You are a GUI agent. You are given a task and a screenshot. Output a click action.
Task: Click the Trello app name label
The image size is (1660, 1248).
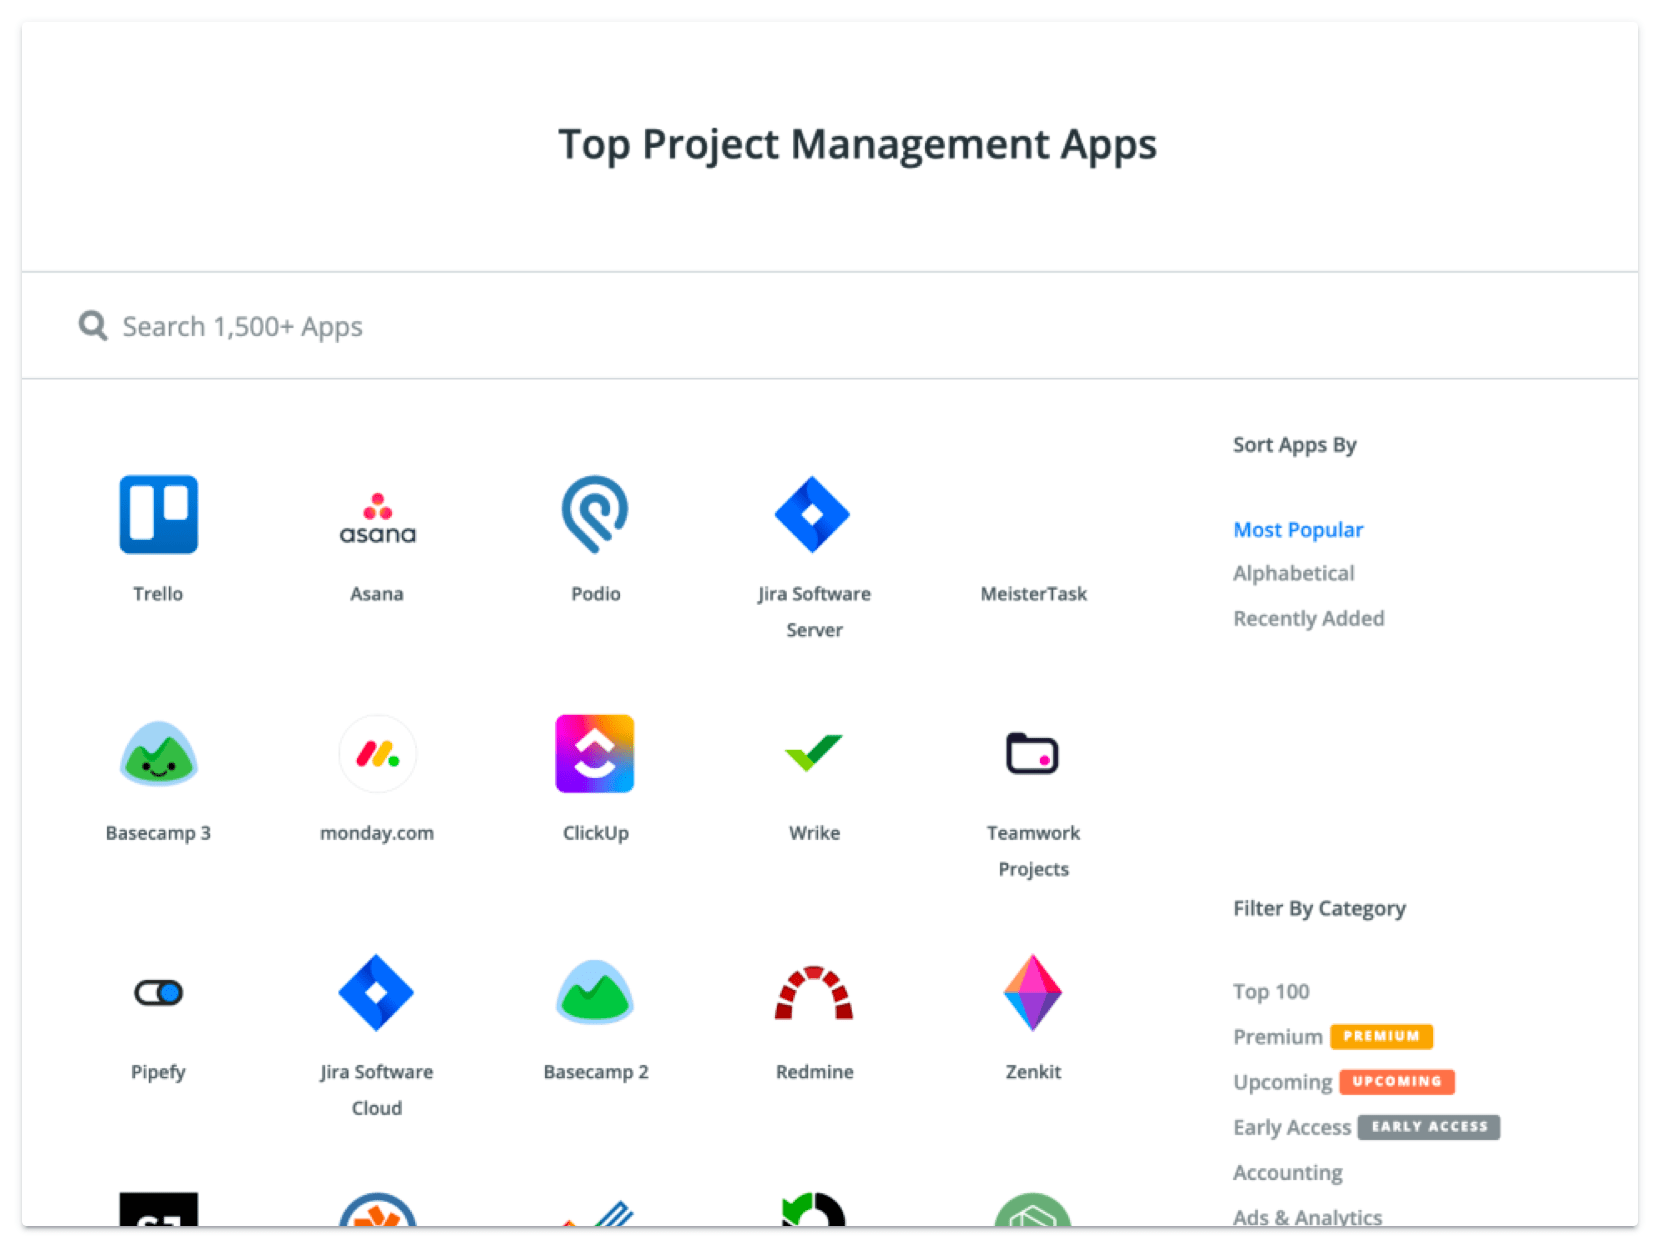(x=158, y=594)
